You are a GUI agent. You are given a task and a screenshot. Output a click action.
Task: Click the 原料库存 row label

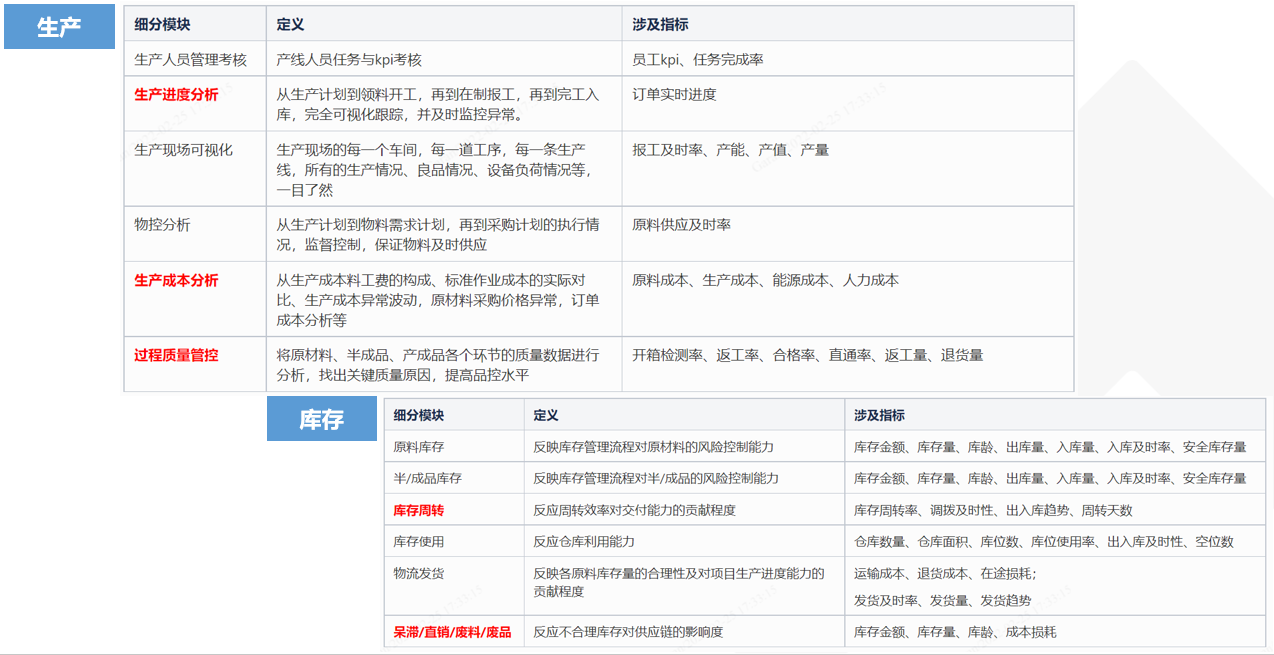click(419, 447)
